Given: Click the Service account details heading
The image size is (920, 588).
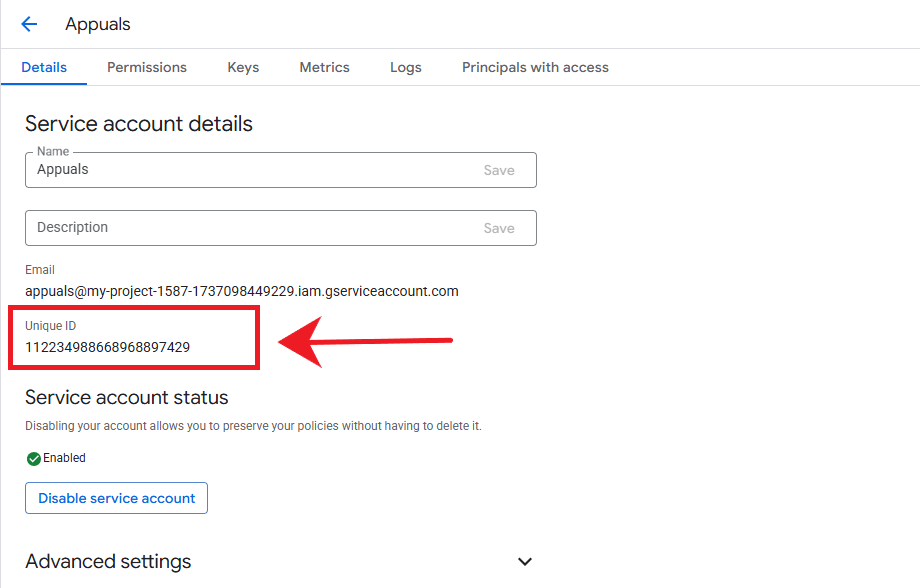Looking at the screenshot, I should [139, 124].
